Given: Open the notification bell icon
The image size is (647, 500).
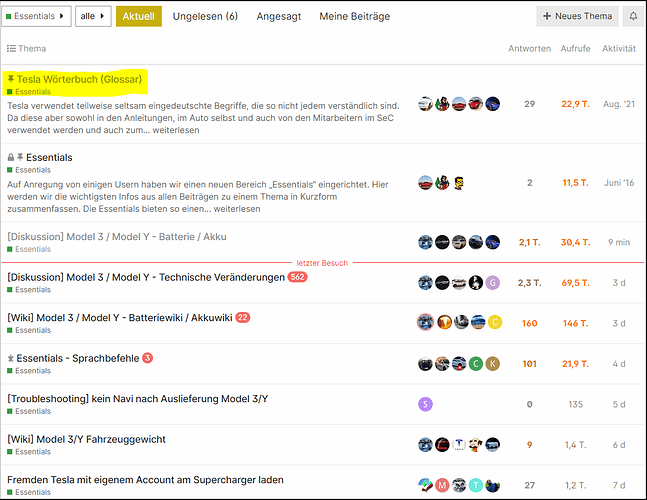Looking at the screenshot, I should point(633,16).
